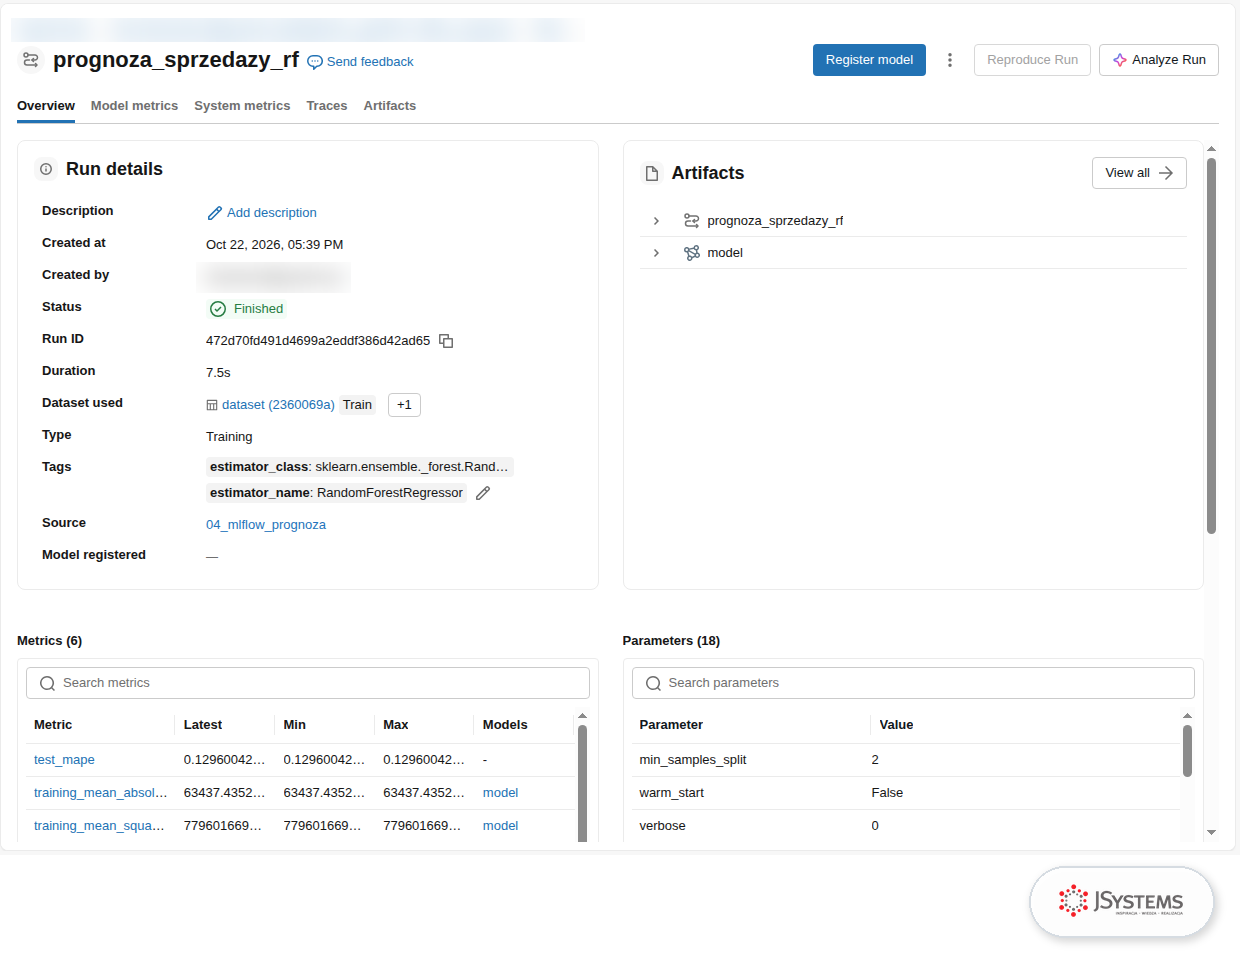1240x963 pixels.
Task: Open model link in training_mean_squa row
Action: click(x=500, y=826)
